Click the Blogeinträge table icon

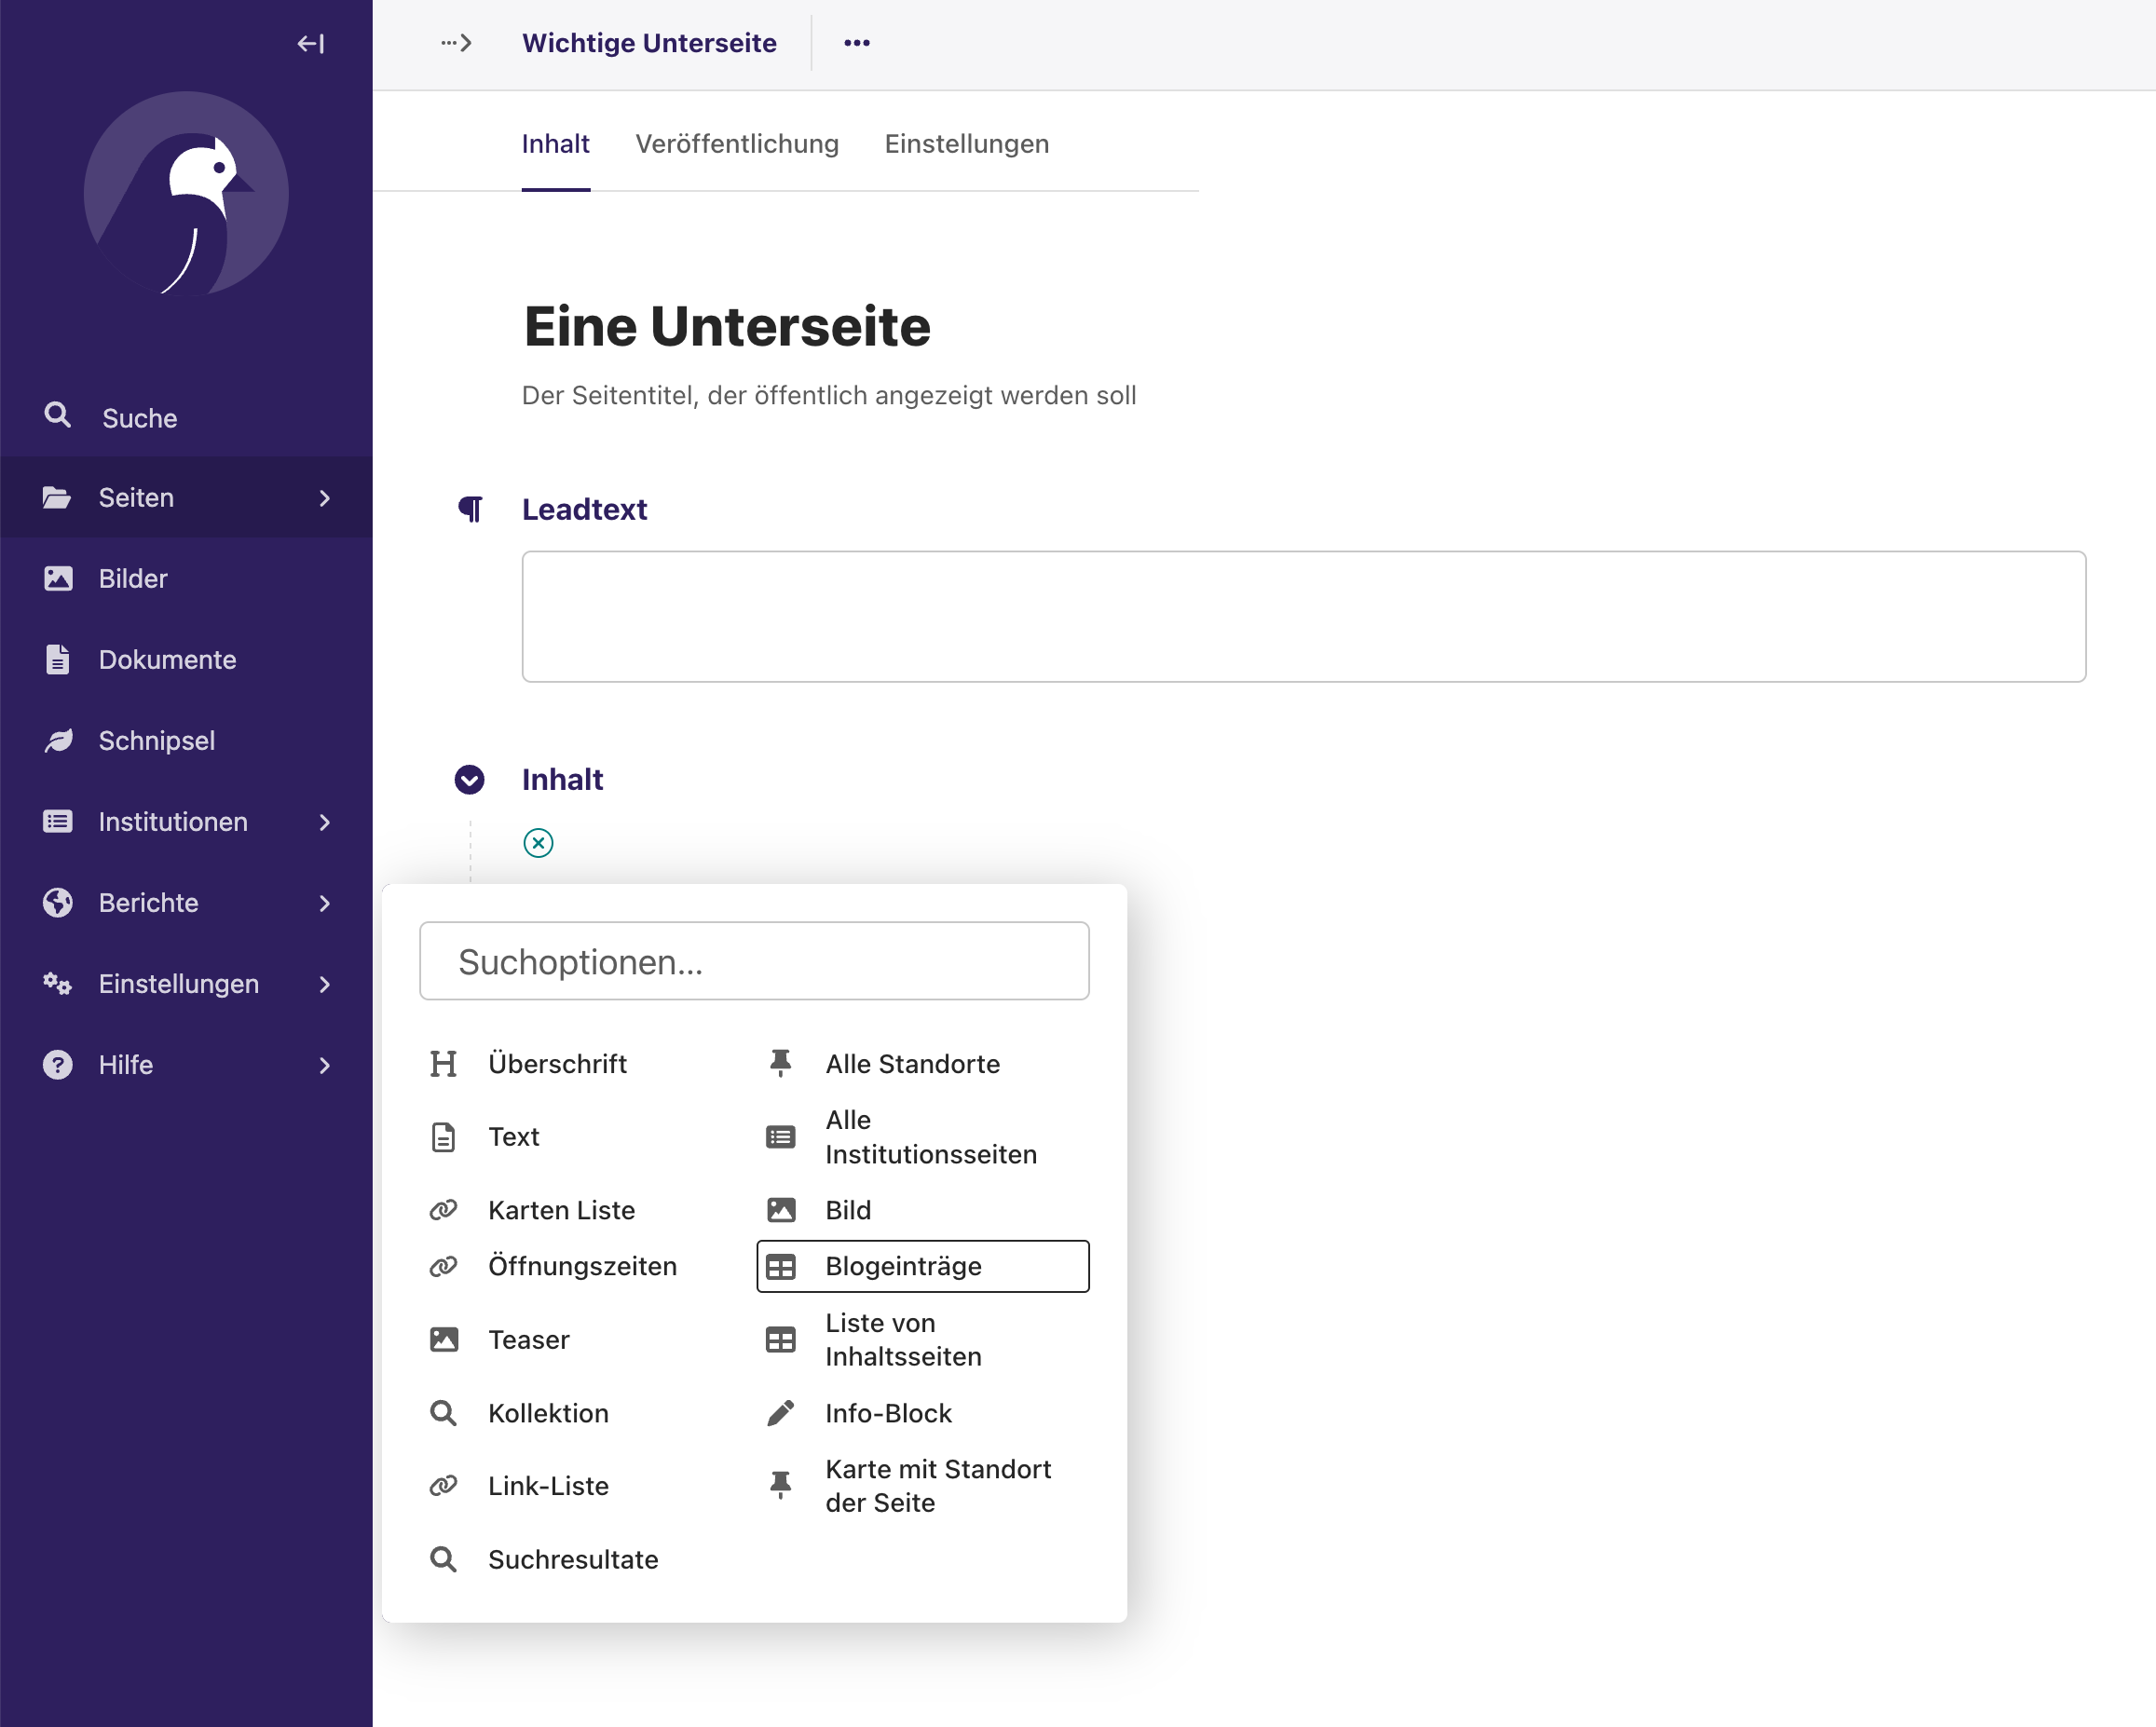(x=781, y=1266)
